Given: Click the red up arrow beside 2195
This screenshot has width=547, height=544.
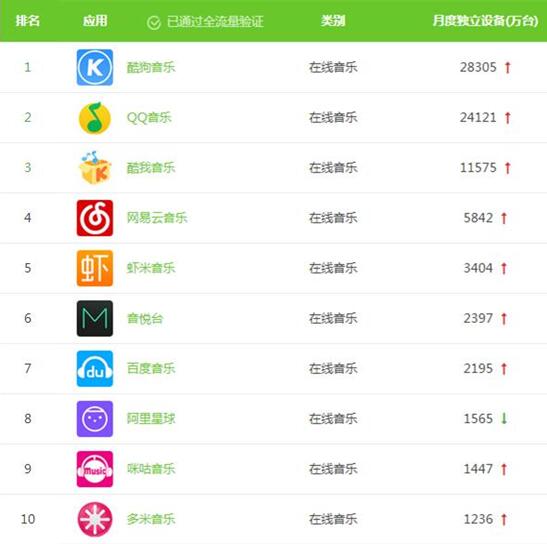Looking at the screenshot, I should [504, 369].
